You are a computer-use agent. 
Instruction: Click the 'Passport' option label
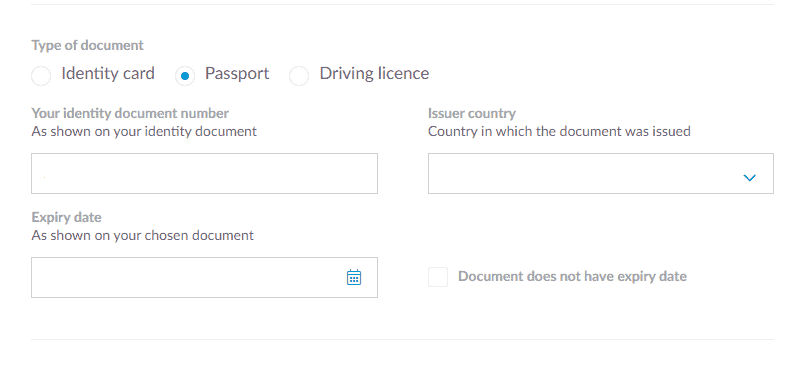[237, 74]
